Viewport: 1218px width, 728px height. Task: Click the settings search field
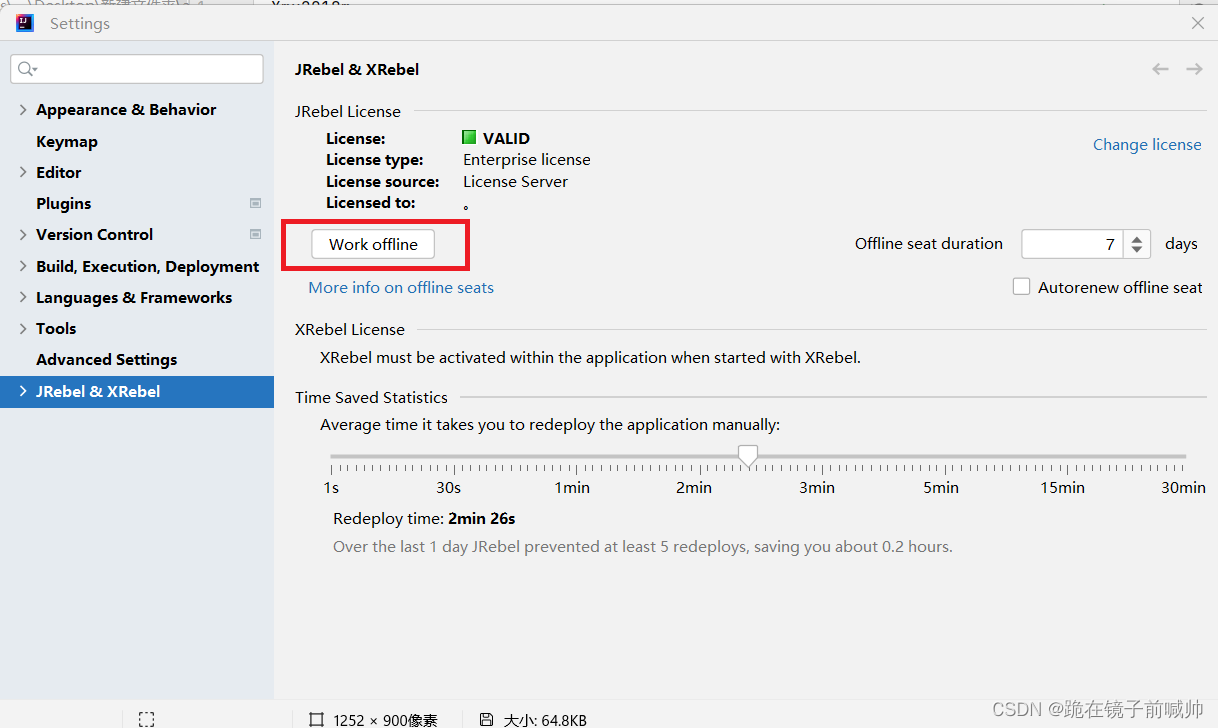click(x=137, y=69)
